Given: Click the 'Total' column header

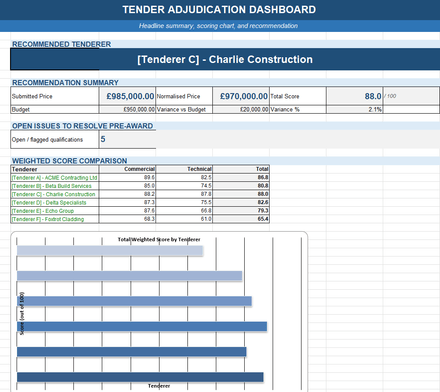Looking at the screenshot, I should tap(241, 169).
